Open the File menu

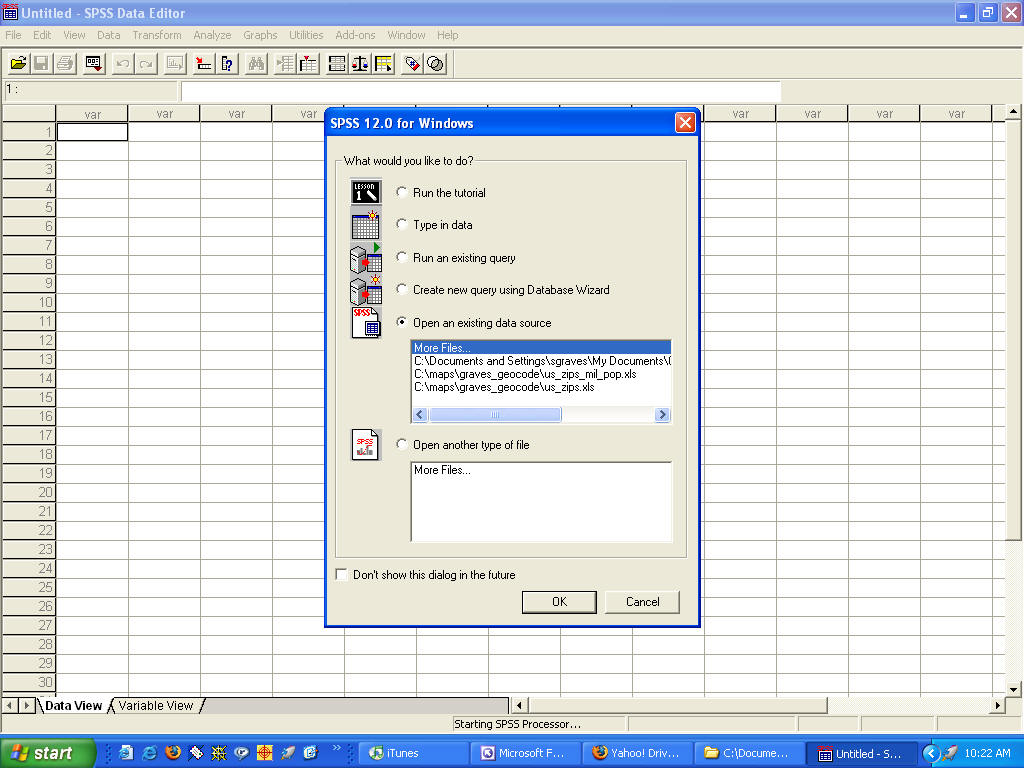click(x=13, y=35)
